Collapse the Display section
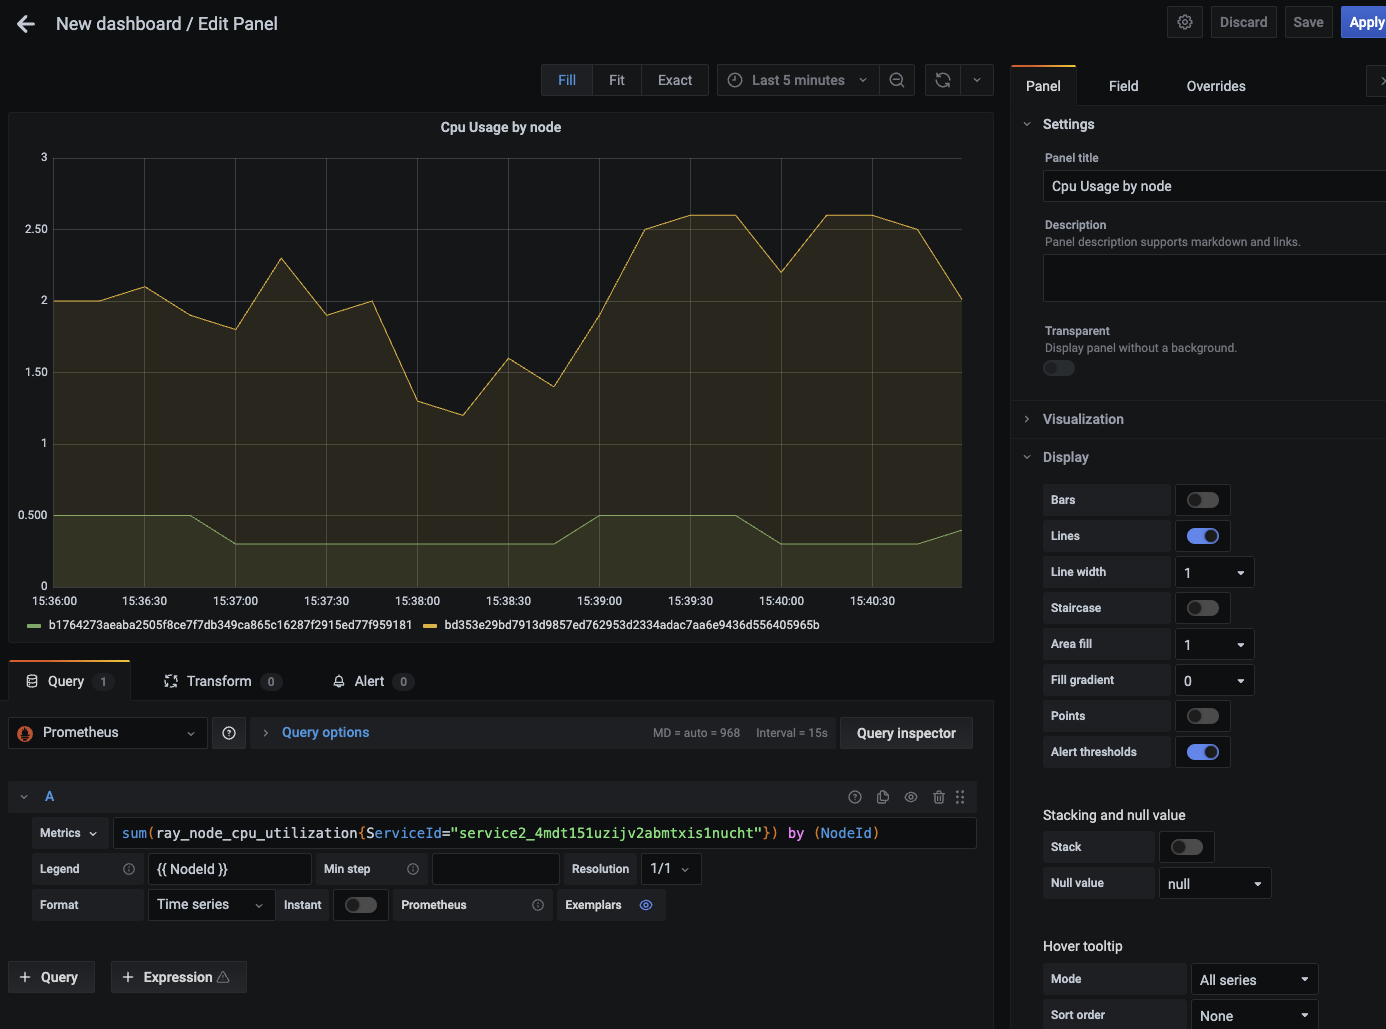The height and width of the screenshot is (1029, 1386). pos(1065,457)
